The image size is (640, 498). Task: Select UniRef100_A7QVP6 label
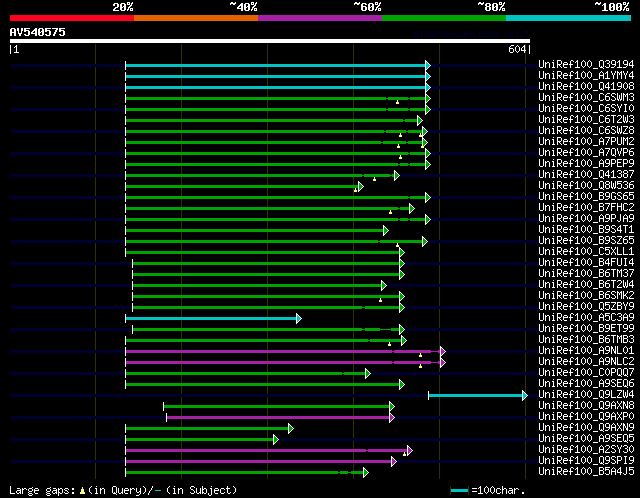pyautogui.click(x=586, y=153)
